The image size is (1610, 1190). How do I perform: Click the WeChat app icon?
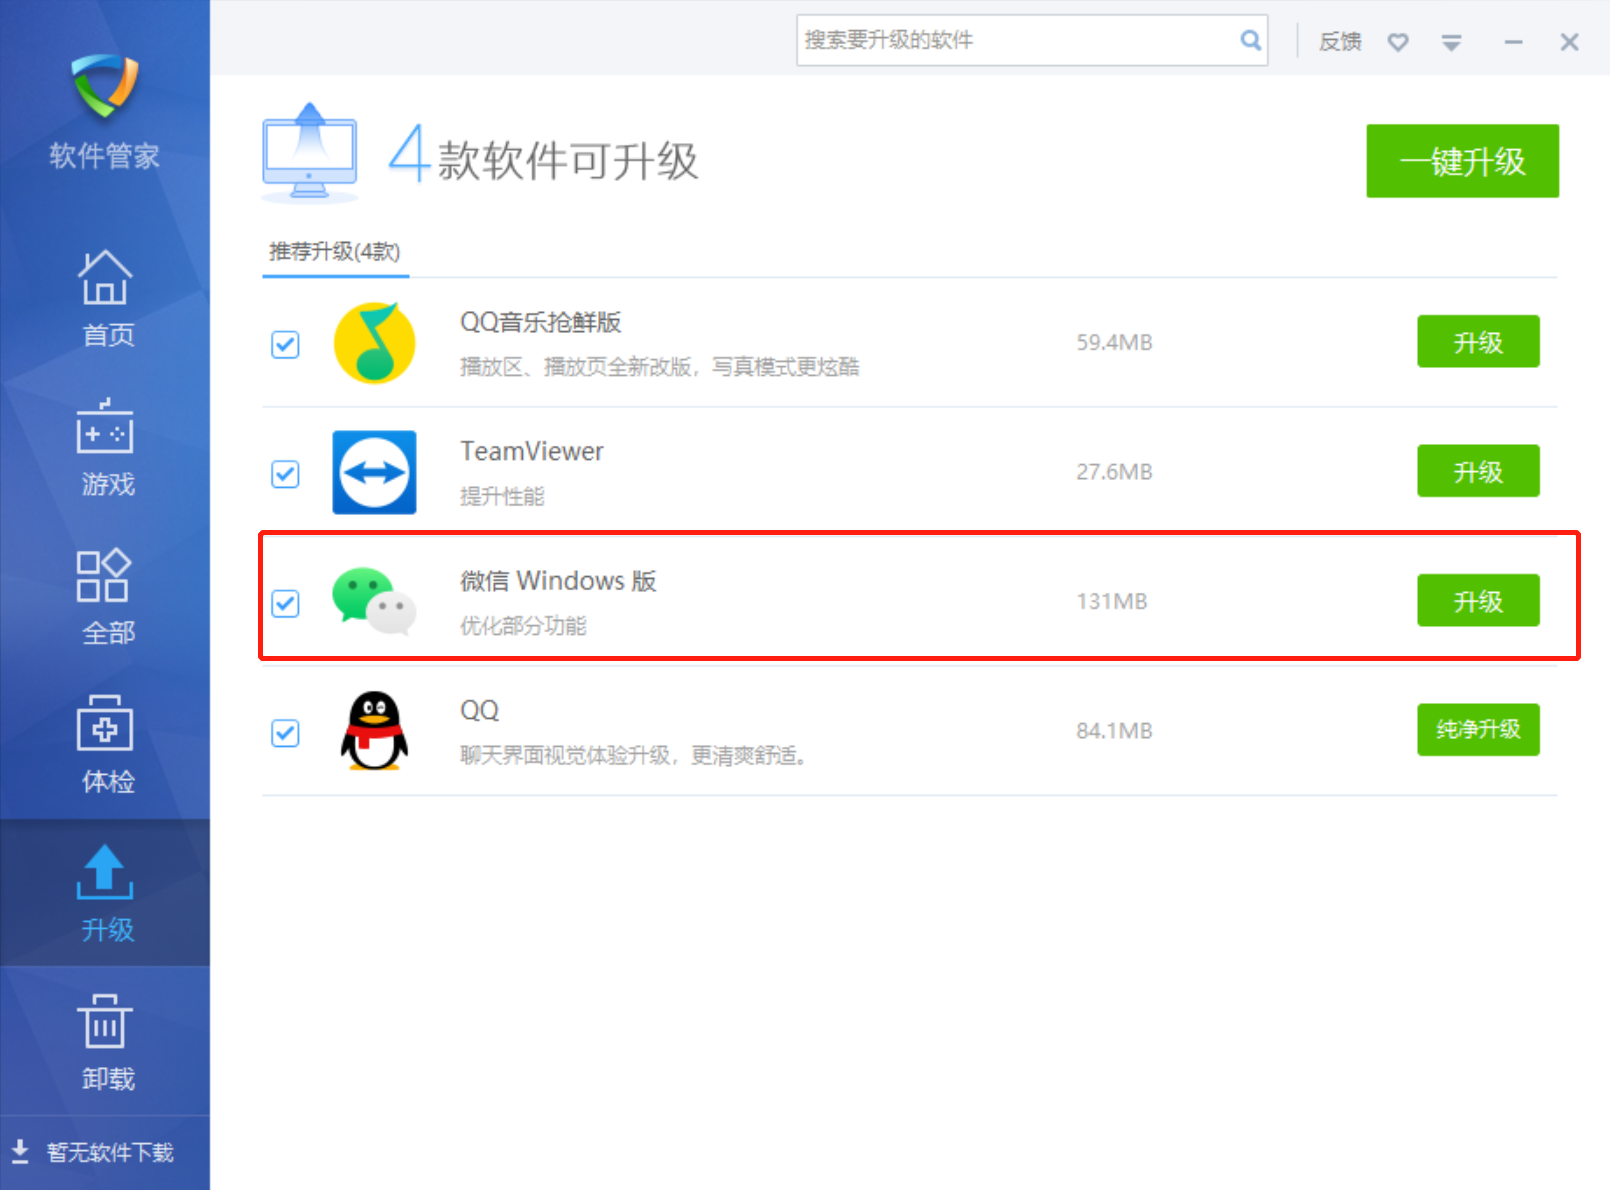point(374,601)
